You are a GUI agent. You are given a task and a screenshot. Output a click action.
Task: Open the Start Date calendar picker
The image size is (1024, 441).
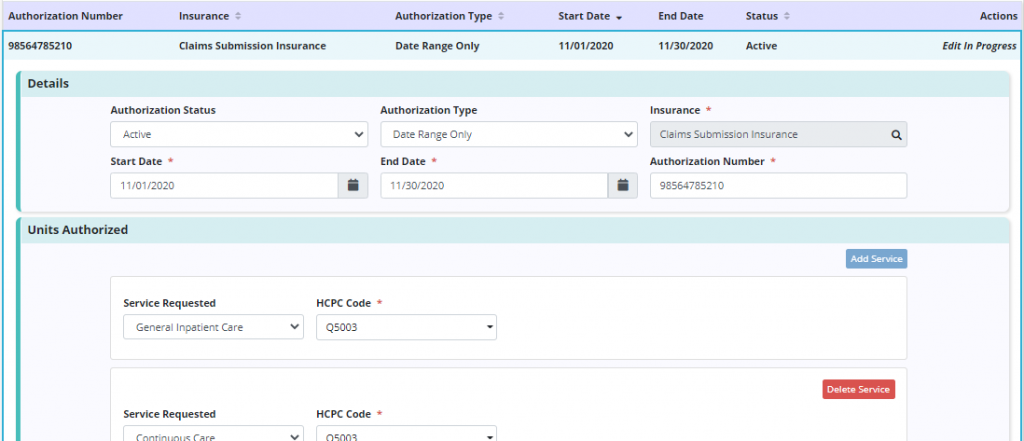353,185
